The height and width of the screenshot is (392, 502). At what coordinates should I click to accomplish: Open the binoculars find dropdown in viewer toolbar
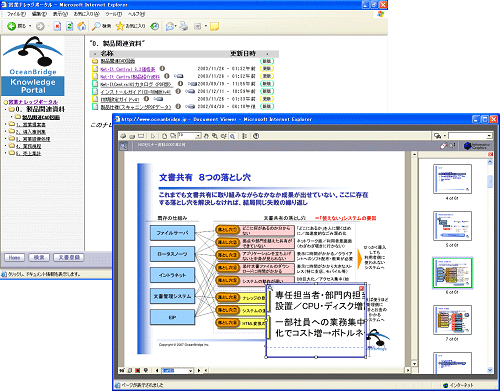pyautogui.click(x=445, y=136)
